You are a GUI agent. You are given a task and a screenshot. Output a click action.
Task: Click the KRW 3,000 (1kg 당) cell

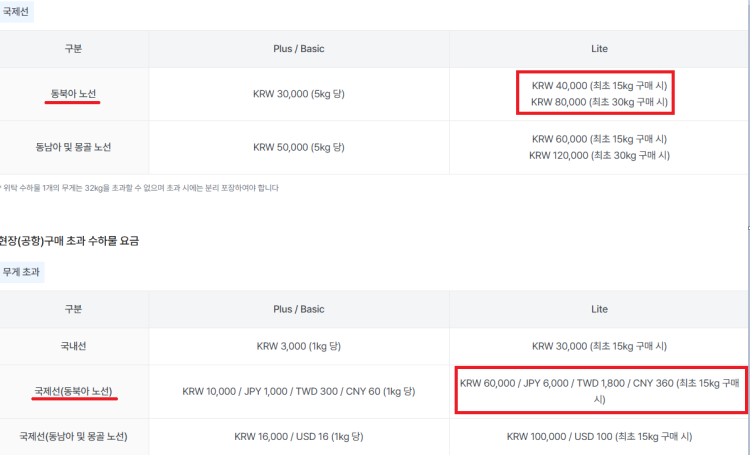(x=299, y=346)
